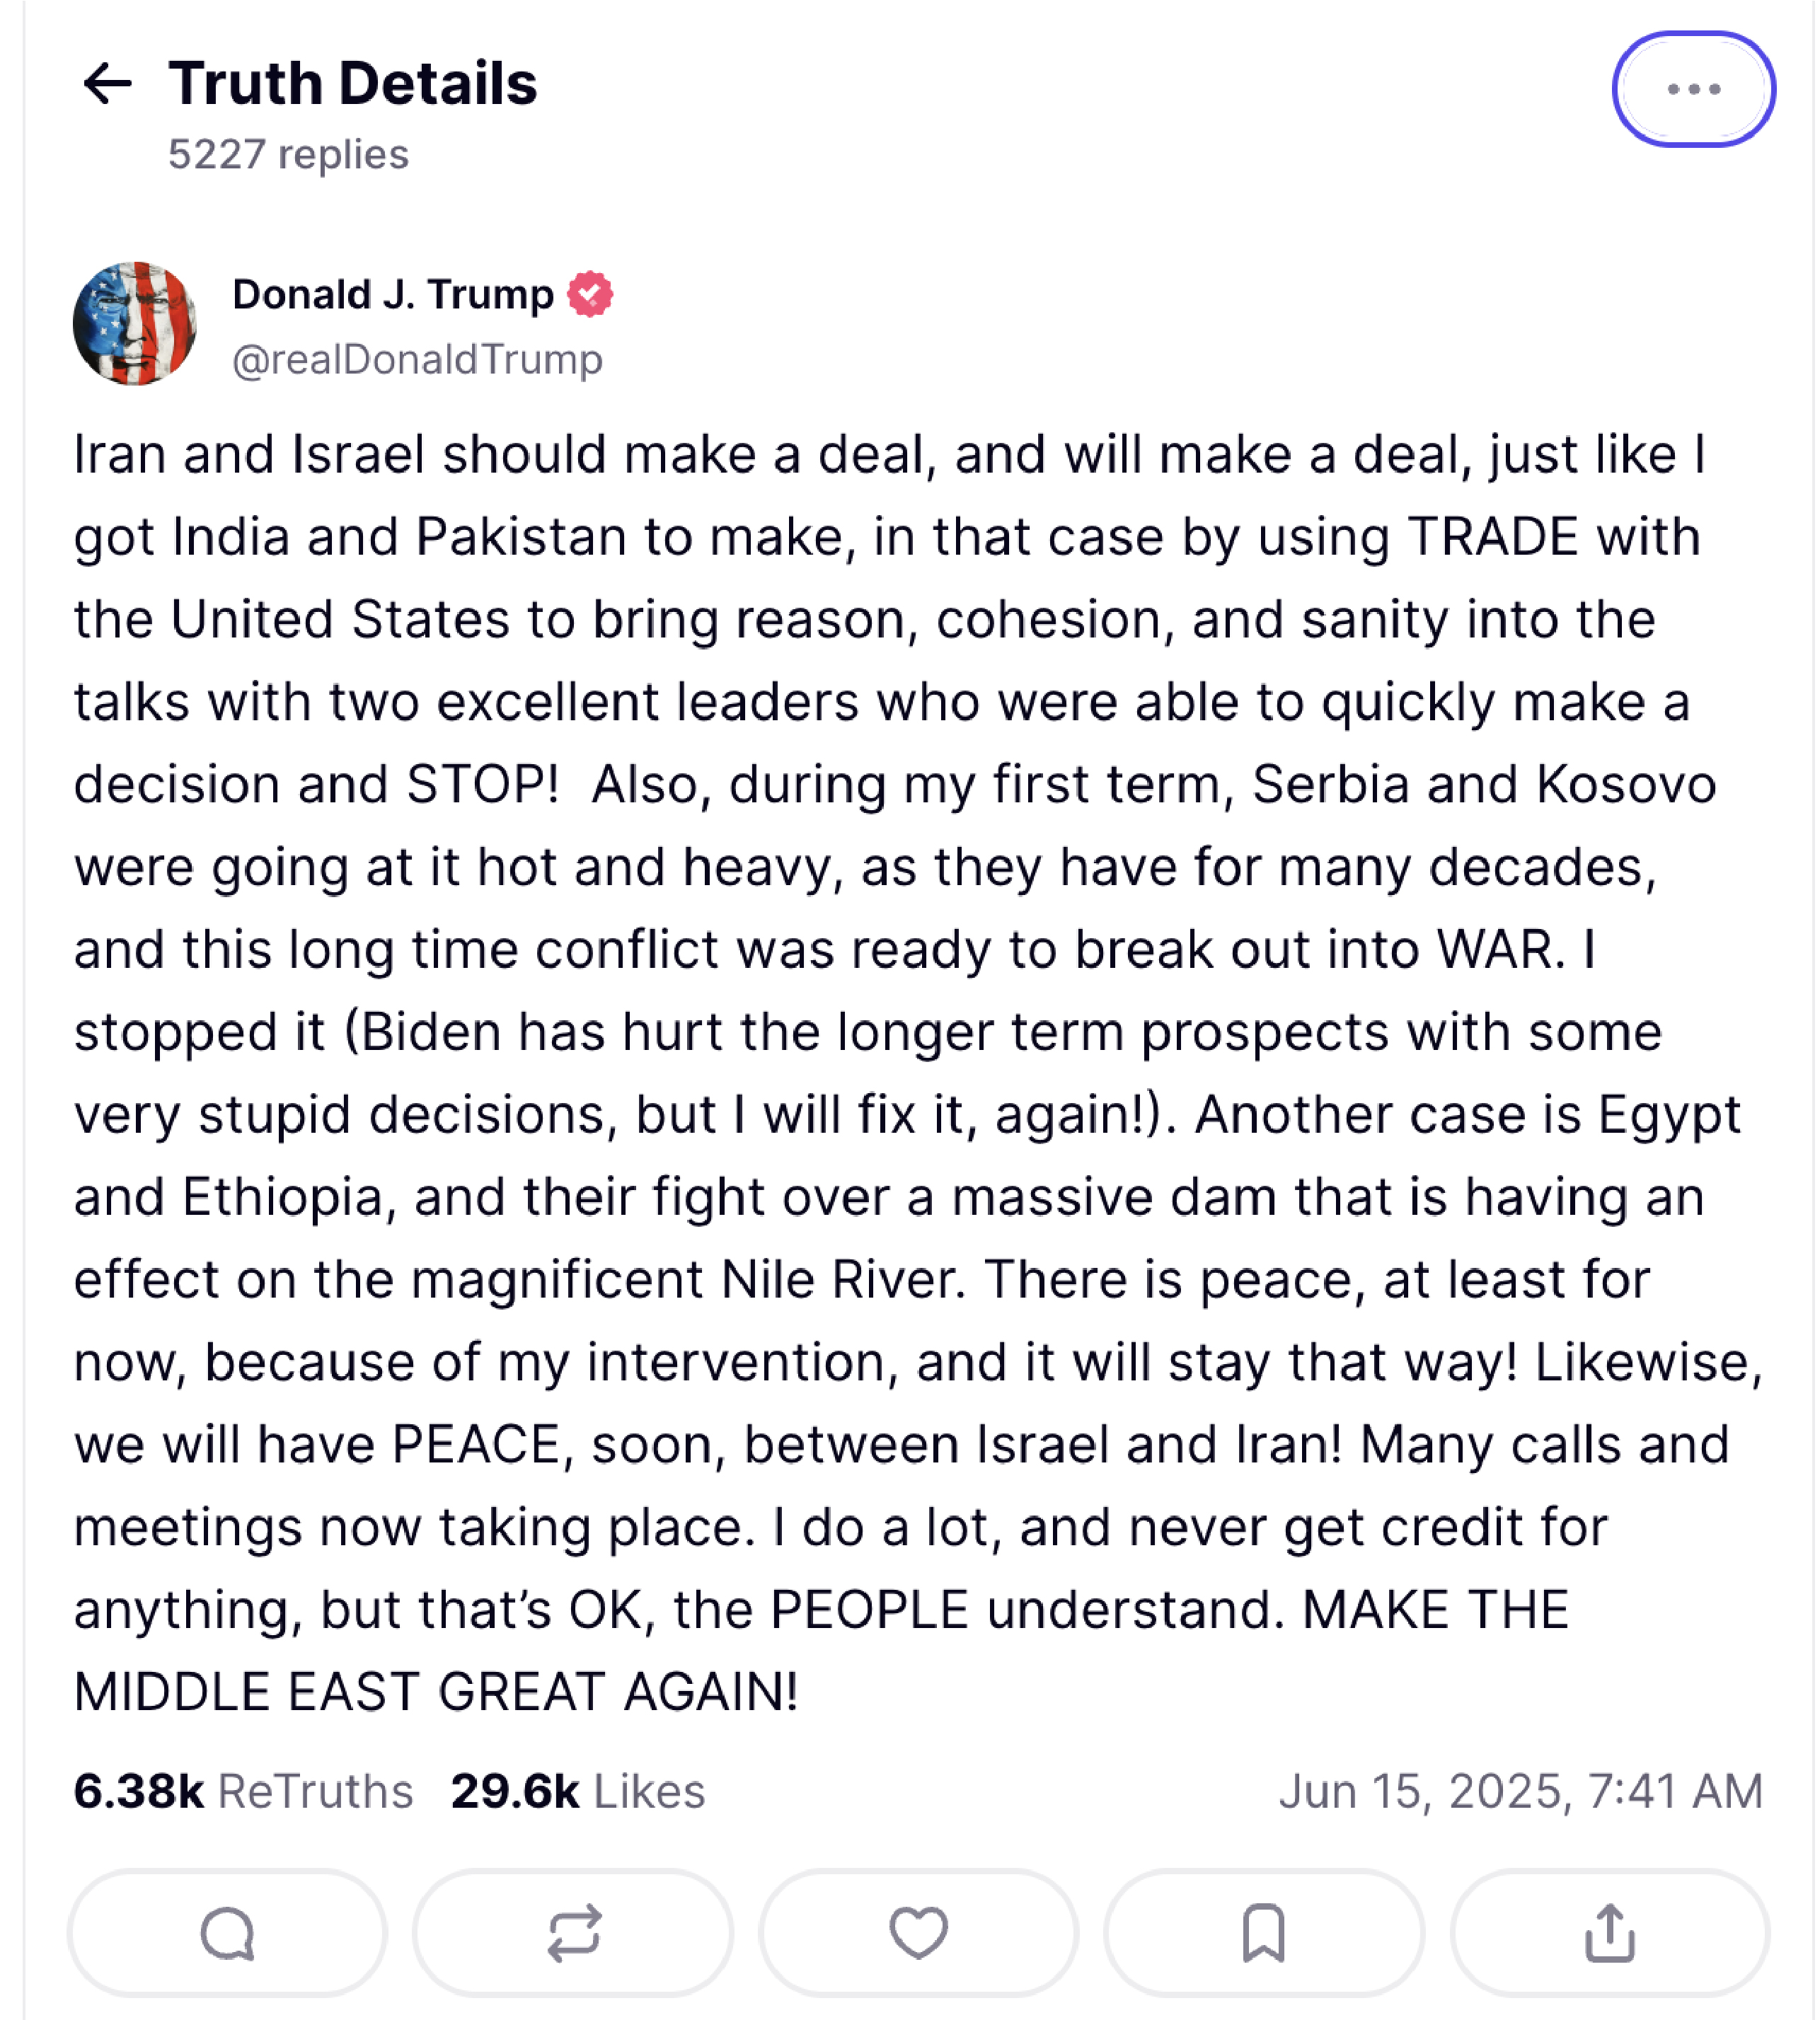ReTruth the post with the arrows icon

click(x=573, y=1932)
